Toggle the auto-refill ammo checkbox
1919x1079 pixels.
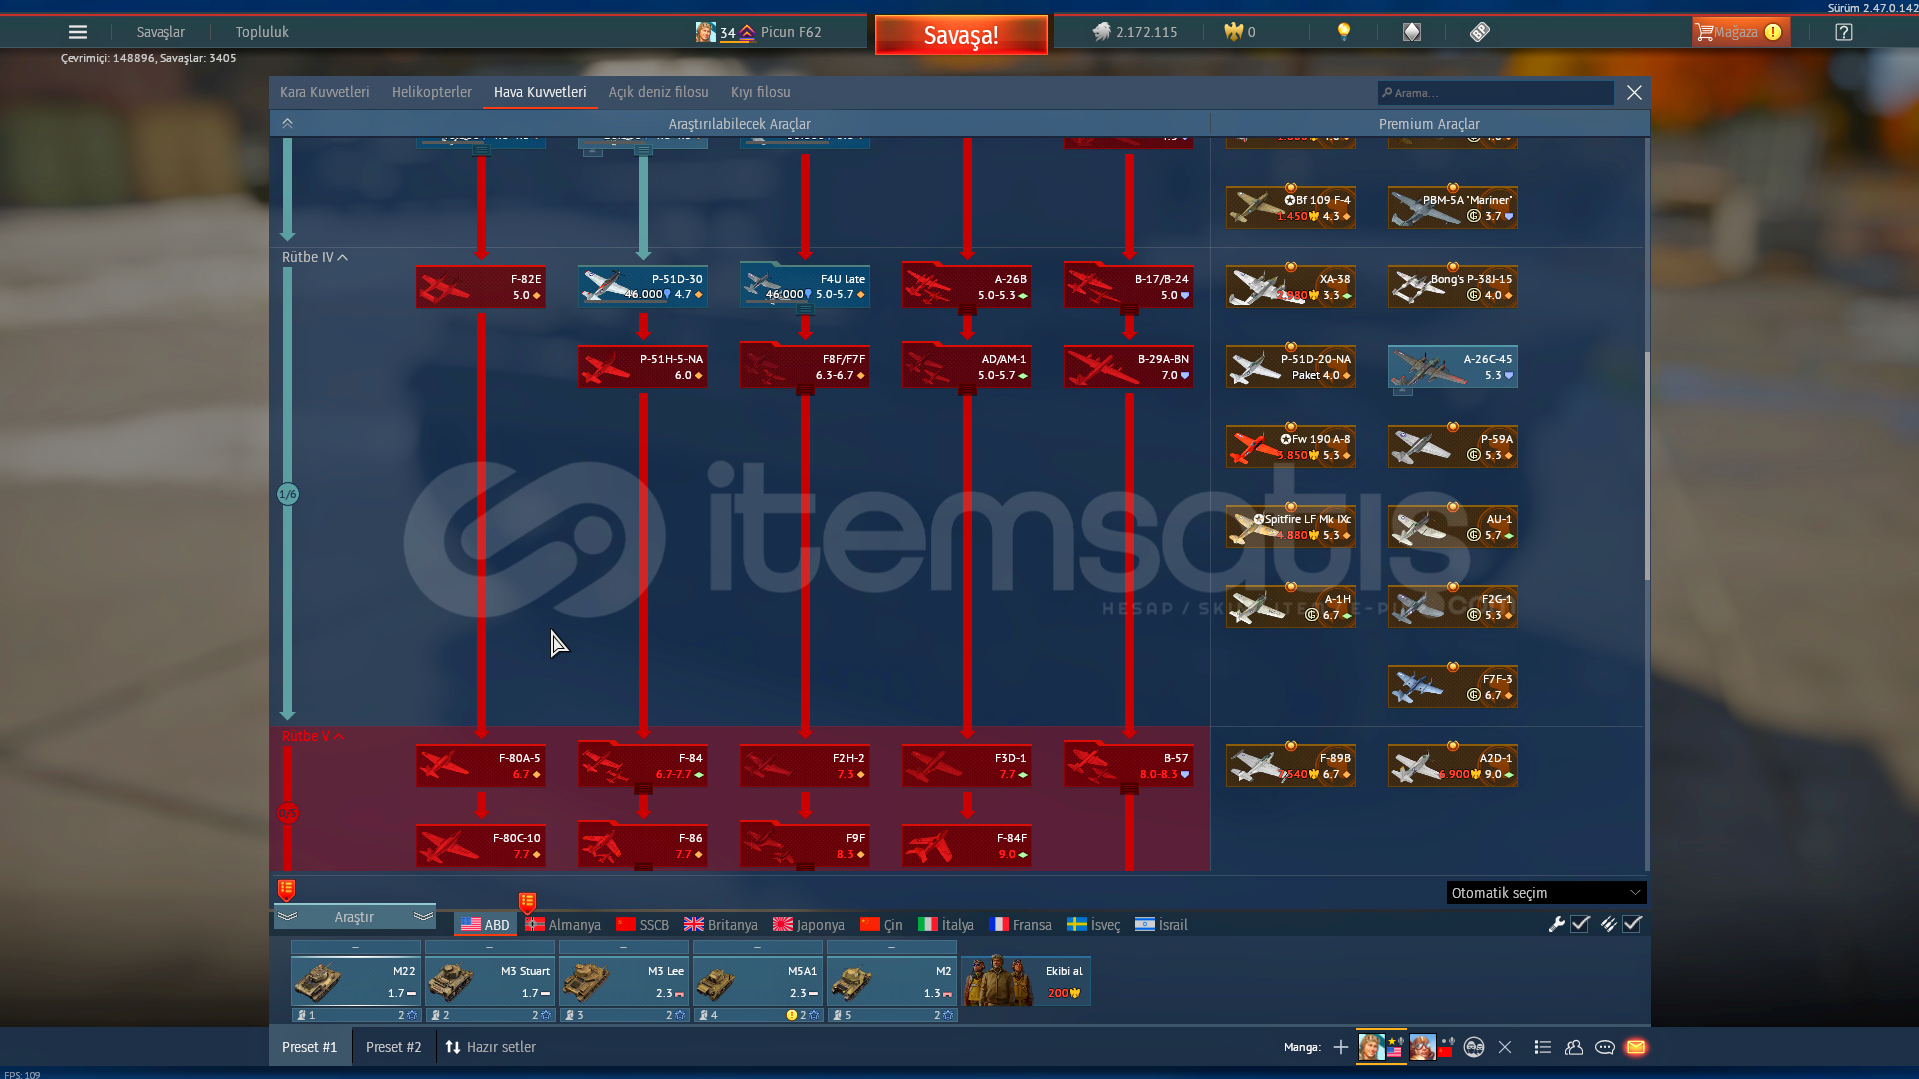pos(1632,924)
